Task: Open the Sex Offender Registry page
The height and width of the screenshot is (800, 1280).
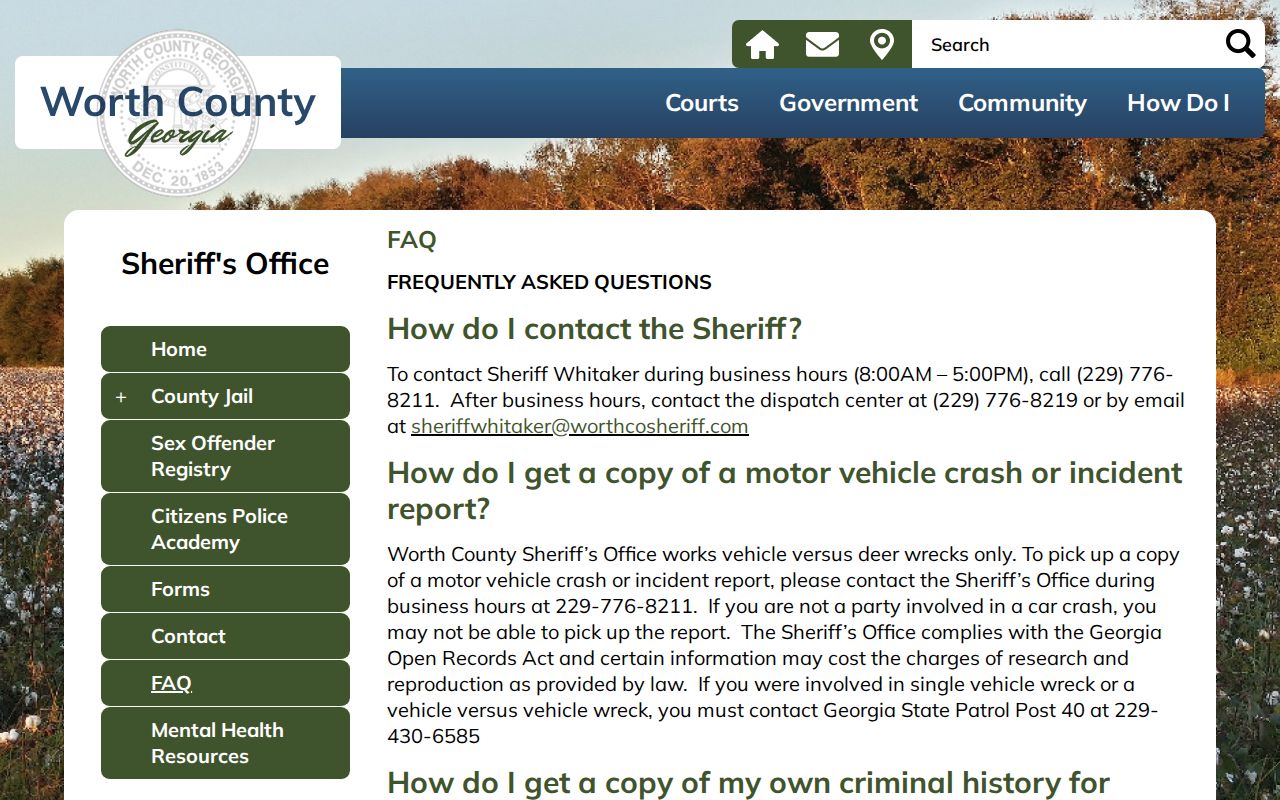Action: (x=225, y=456)
